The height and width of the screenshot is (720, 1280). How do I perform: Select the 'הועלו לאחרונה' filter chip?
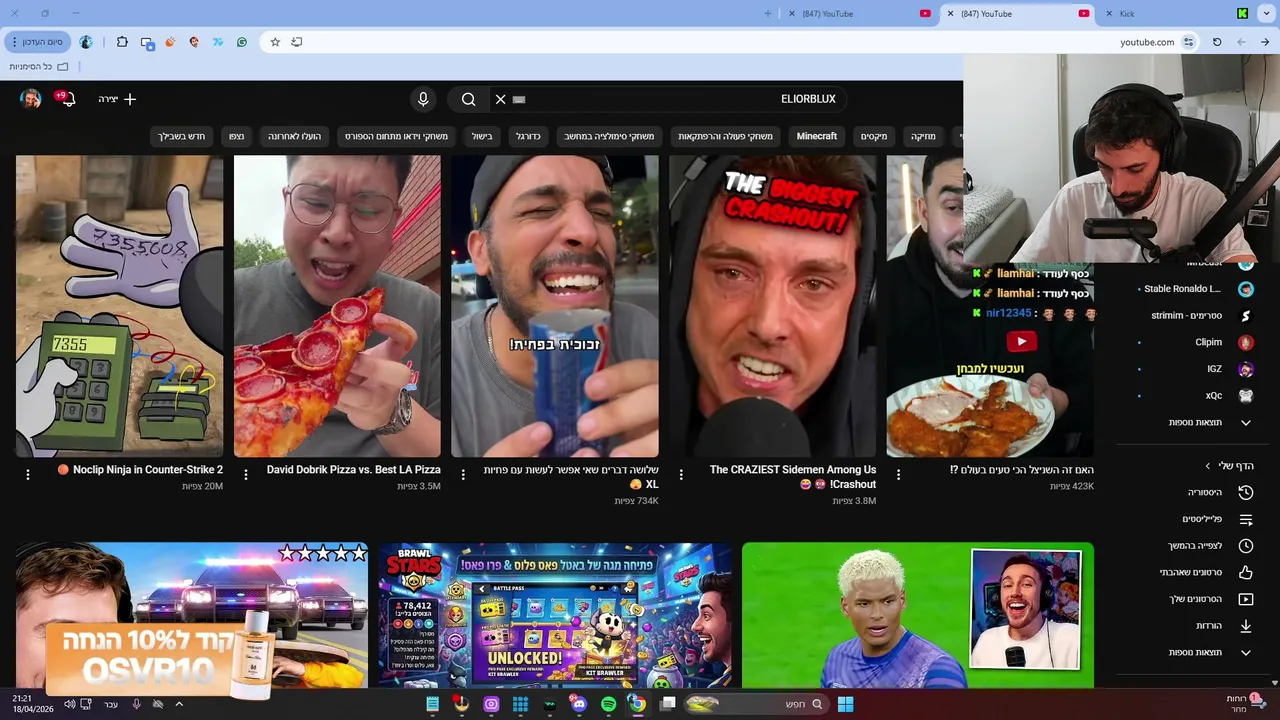[294, 136]
